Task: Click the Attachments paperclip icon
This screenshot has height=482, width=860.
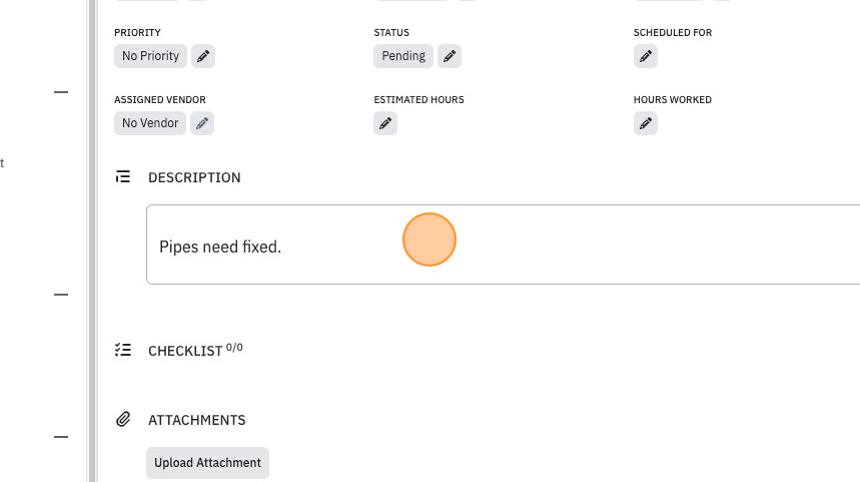Action: (x=123, y=419)
